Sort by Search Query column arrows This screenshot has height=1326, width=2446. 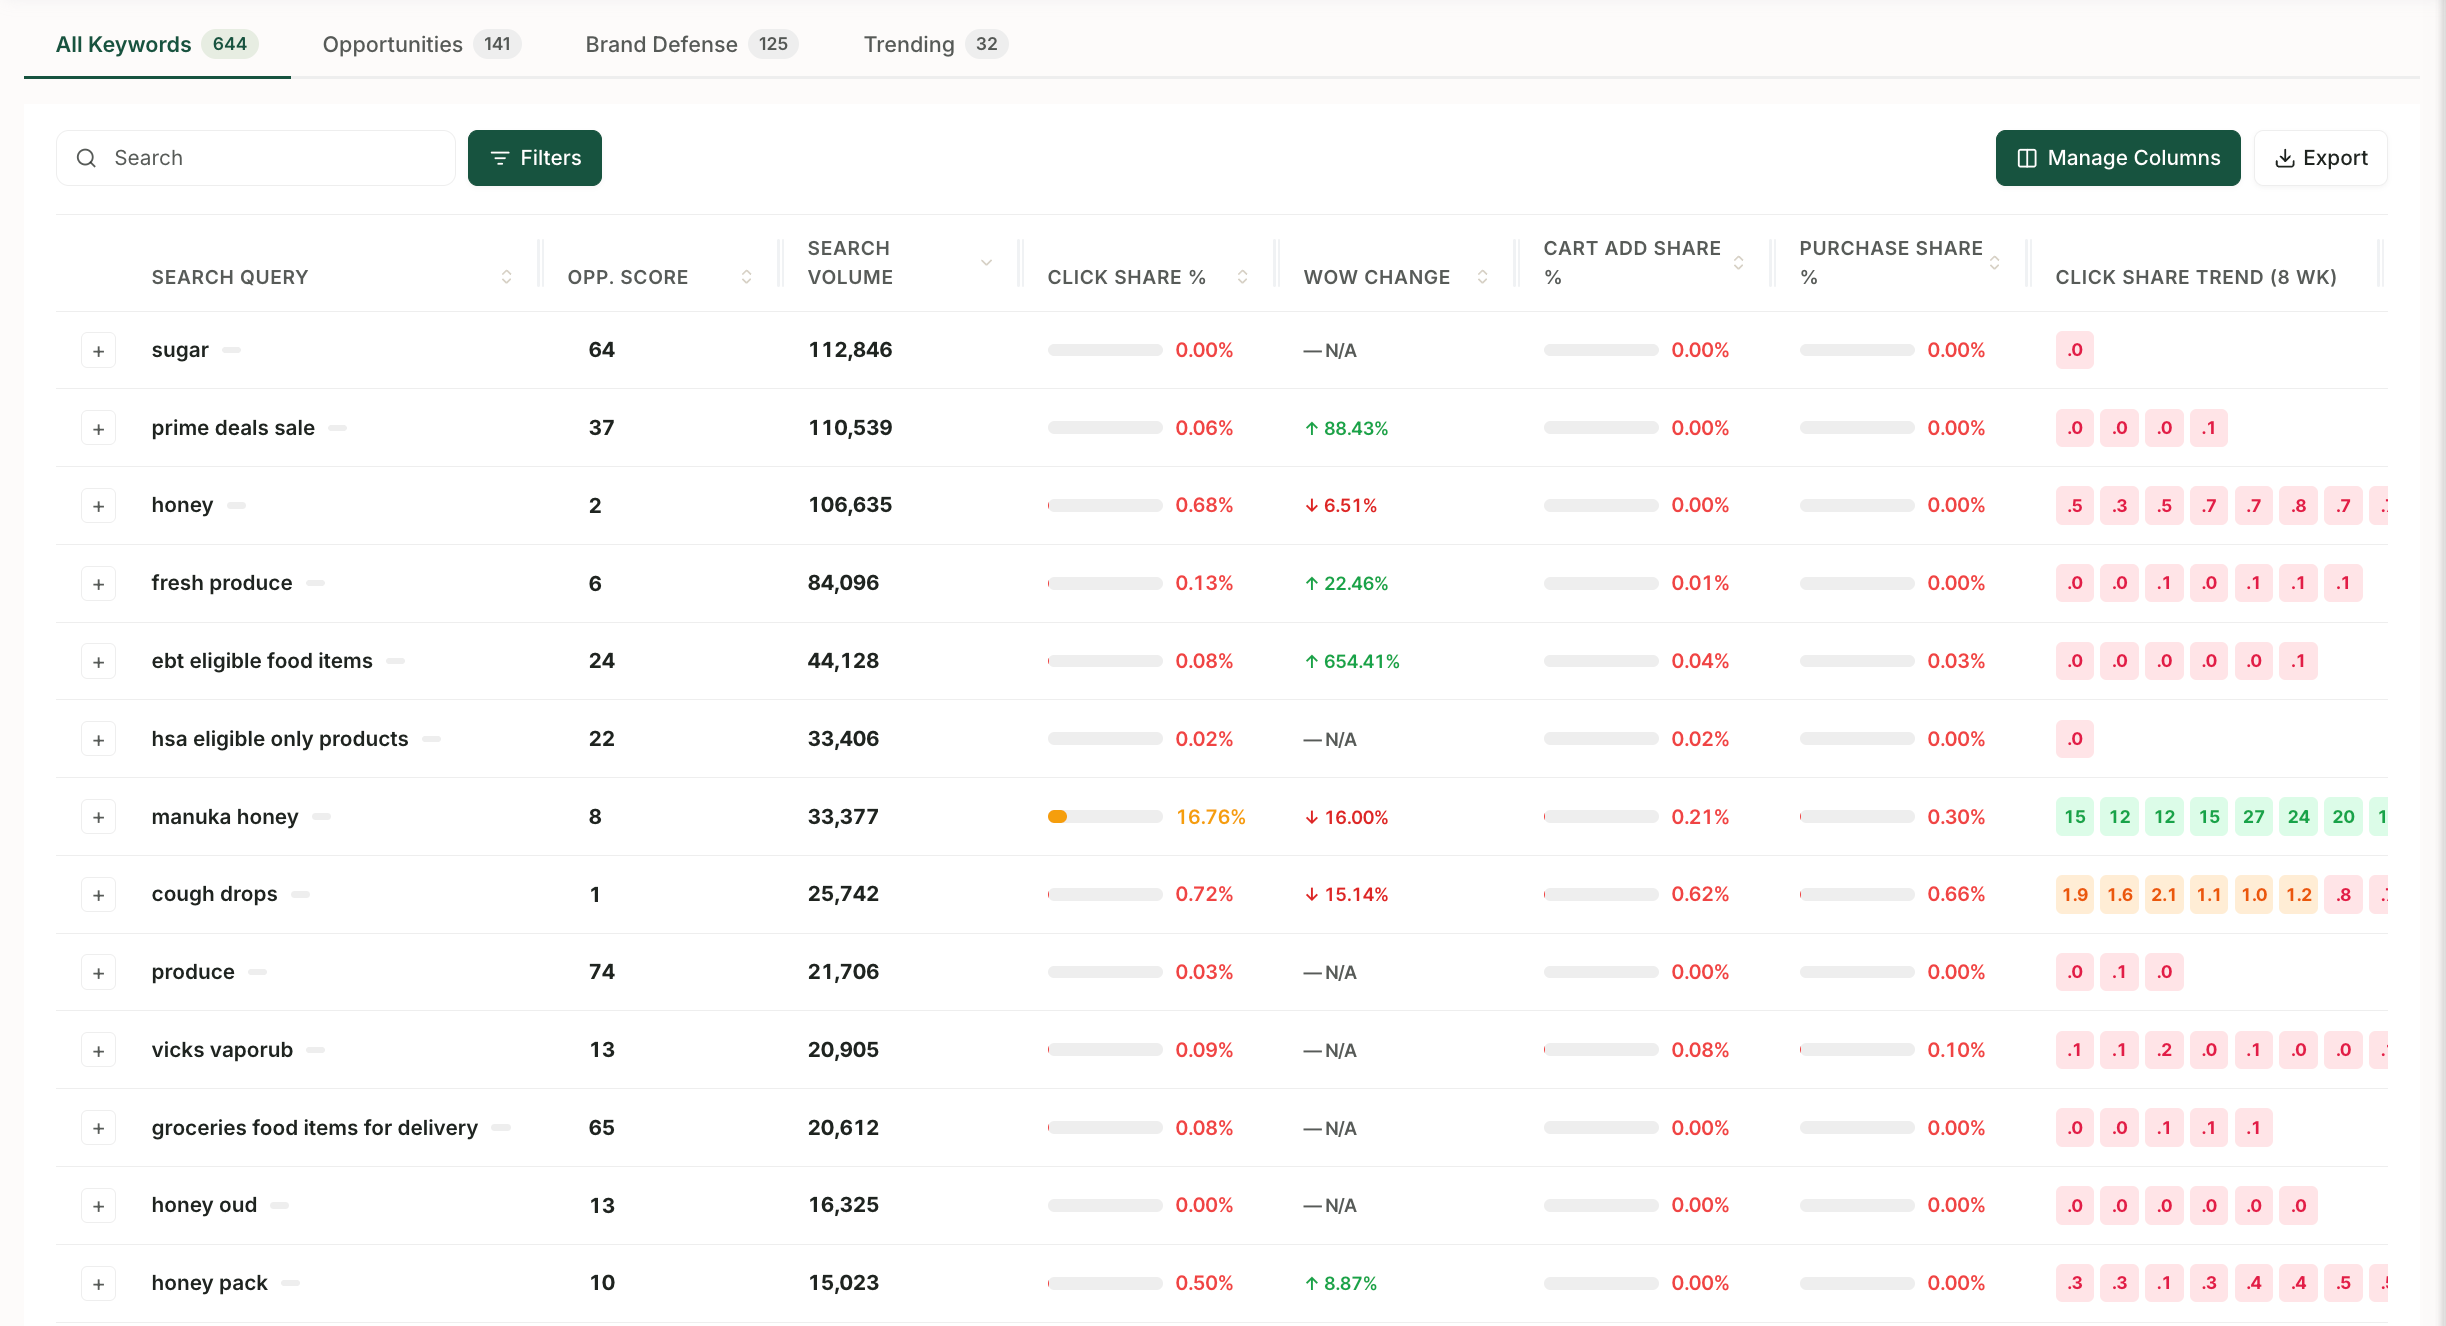tap(506, 277)
